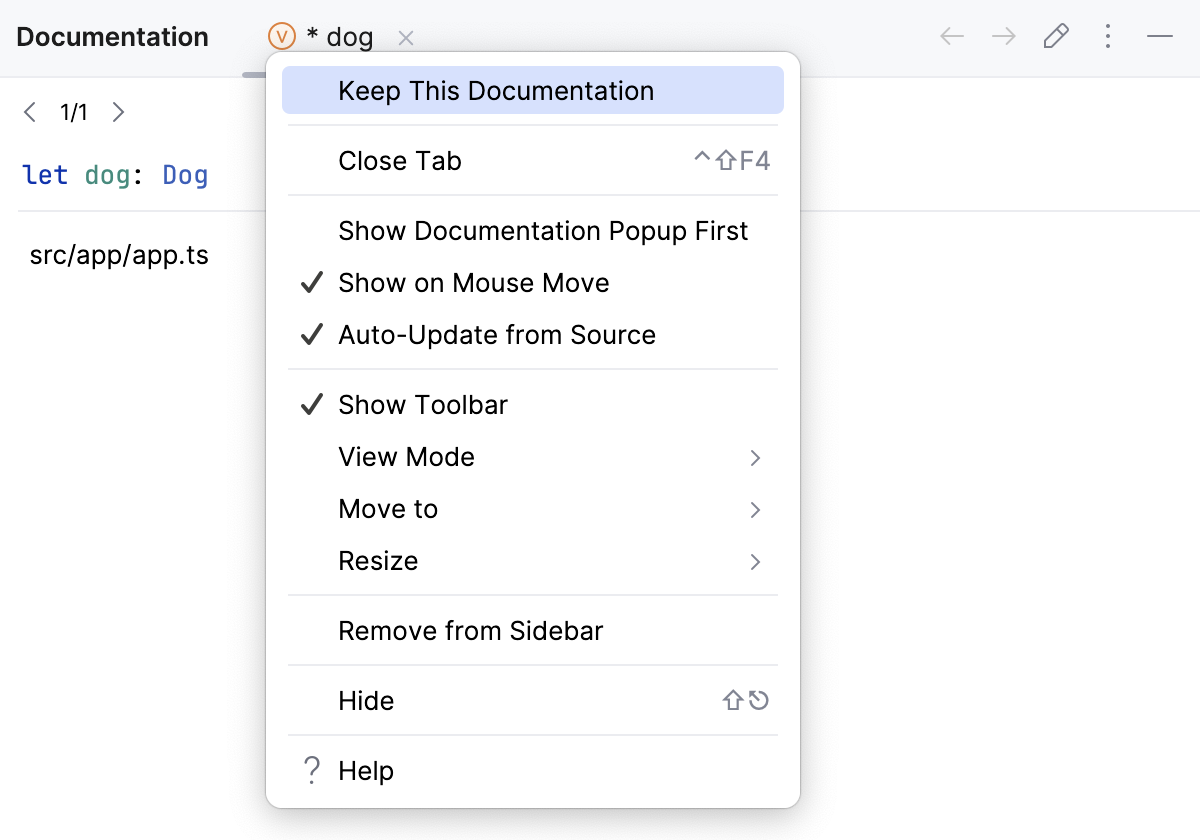Expand the View Mode submenu

tap(406, 457)
